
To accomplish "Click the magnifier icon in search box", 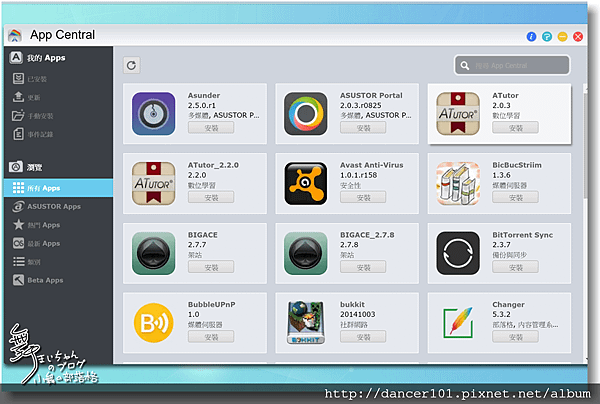I will click(x=465, y=65).
